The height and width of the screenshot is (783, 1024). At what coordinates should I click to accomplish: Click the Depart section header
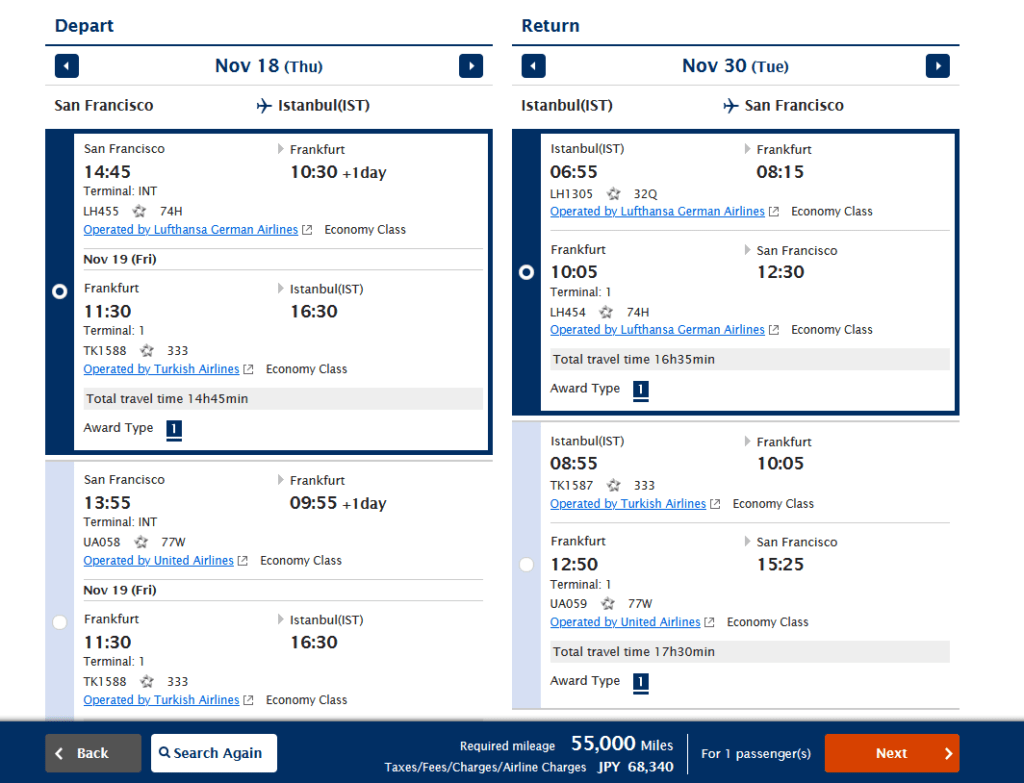pyautogui.click(x=83, y=25)
